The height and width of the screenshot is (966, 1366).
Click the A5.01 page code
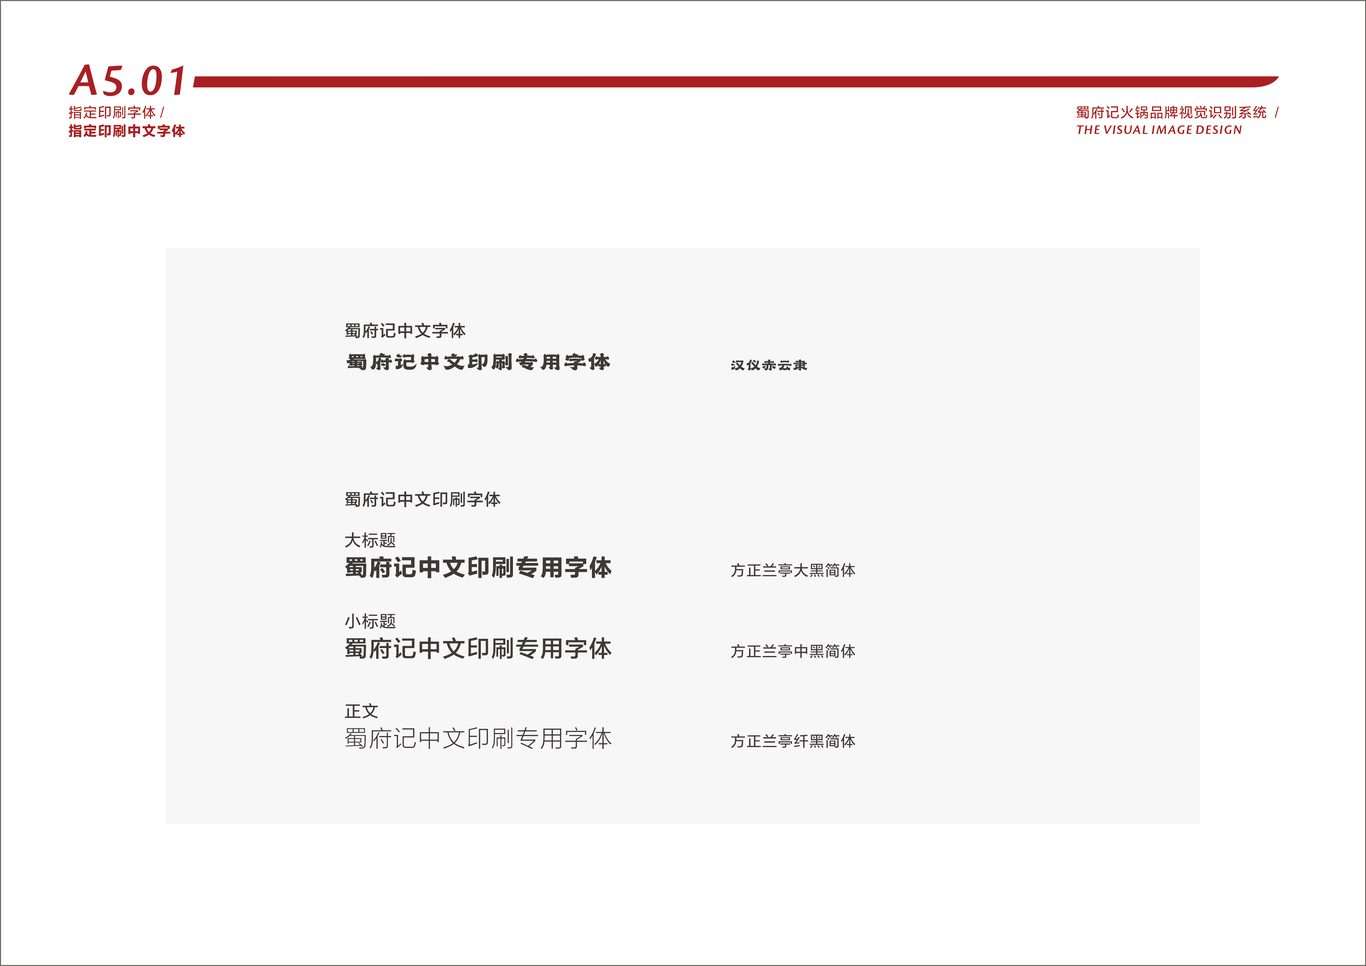pyautogui.click(x=128, y=81)
